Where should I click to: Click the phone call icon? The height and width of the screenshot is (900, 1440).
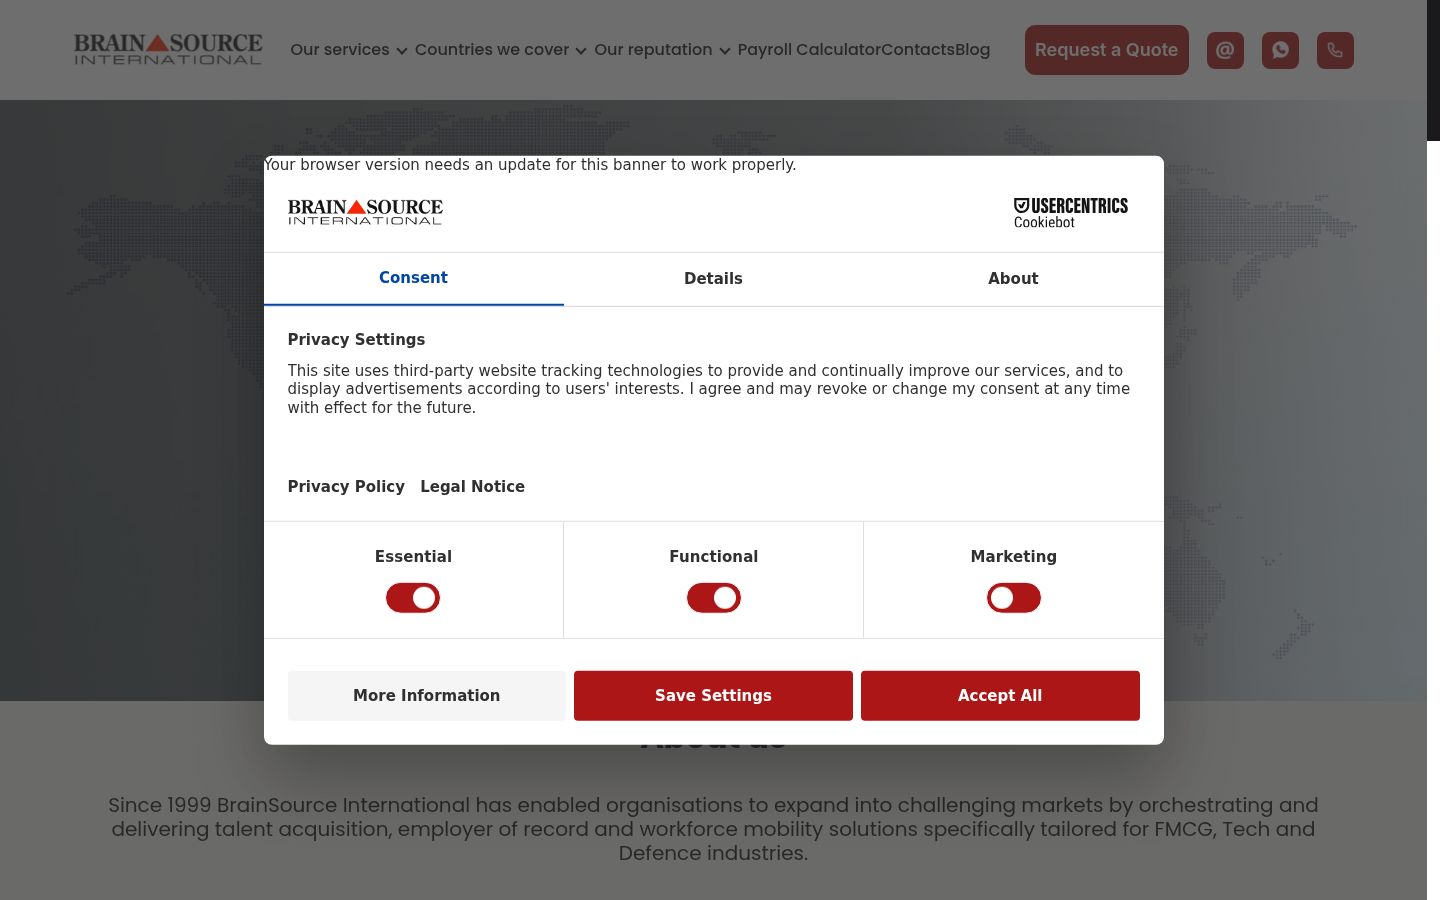tap(1335, 50)
